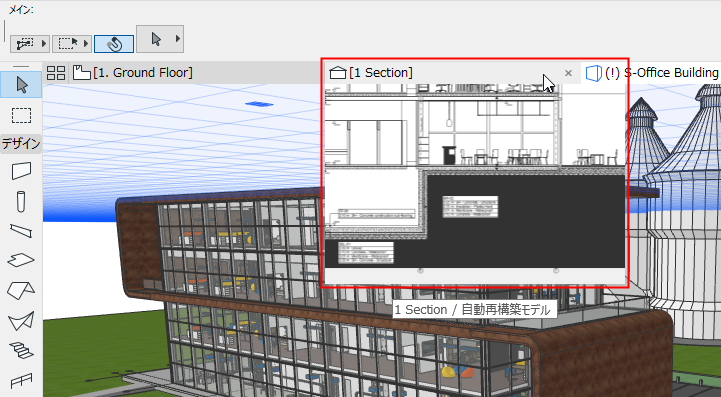Open the tab overview grid icon
The width and height of the screenshot is (721, 397).
coord(56,73)
